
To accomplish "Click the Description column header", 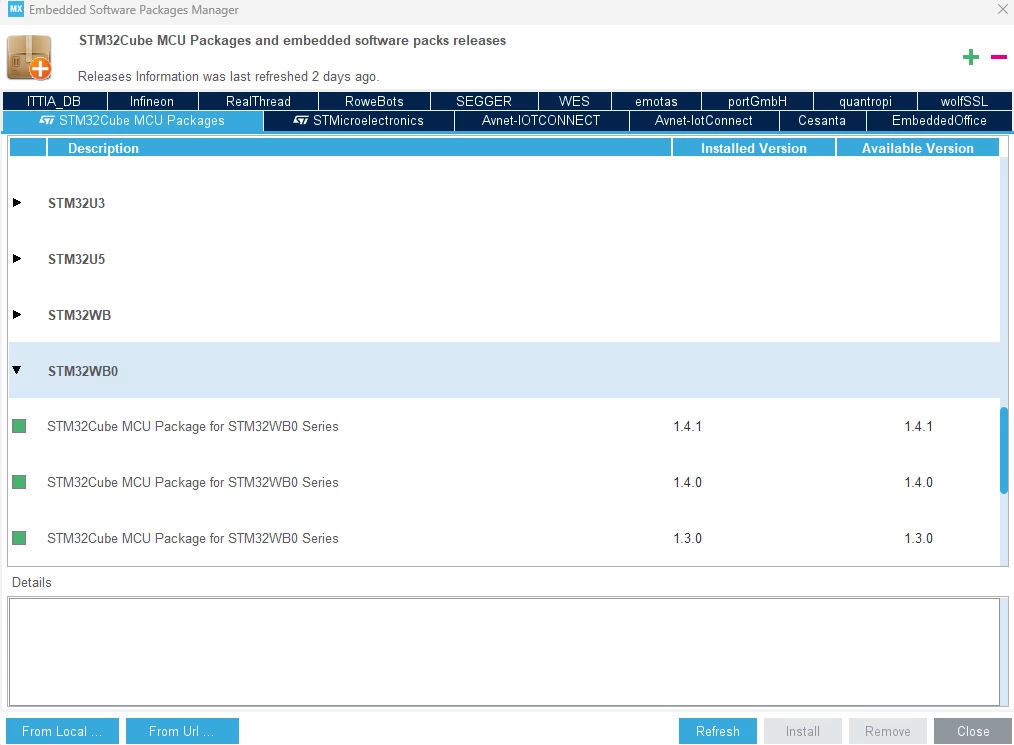I will 359,148.
